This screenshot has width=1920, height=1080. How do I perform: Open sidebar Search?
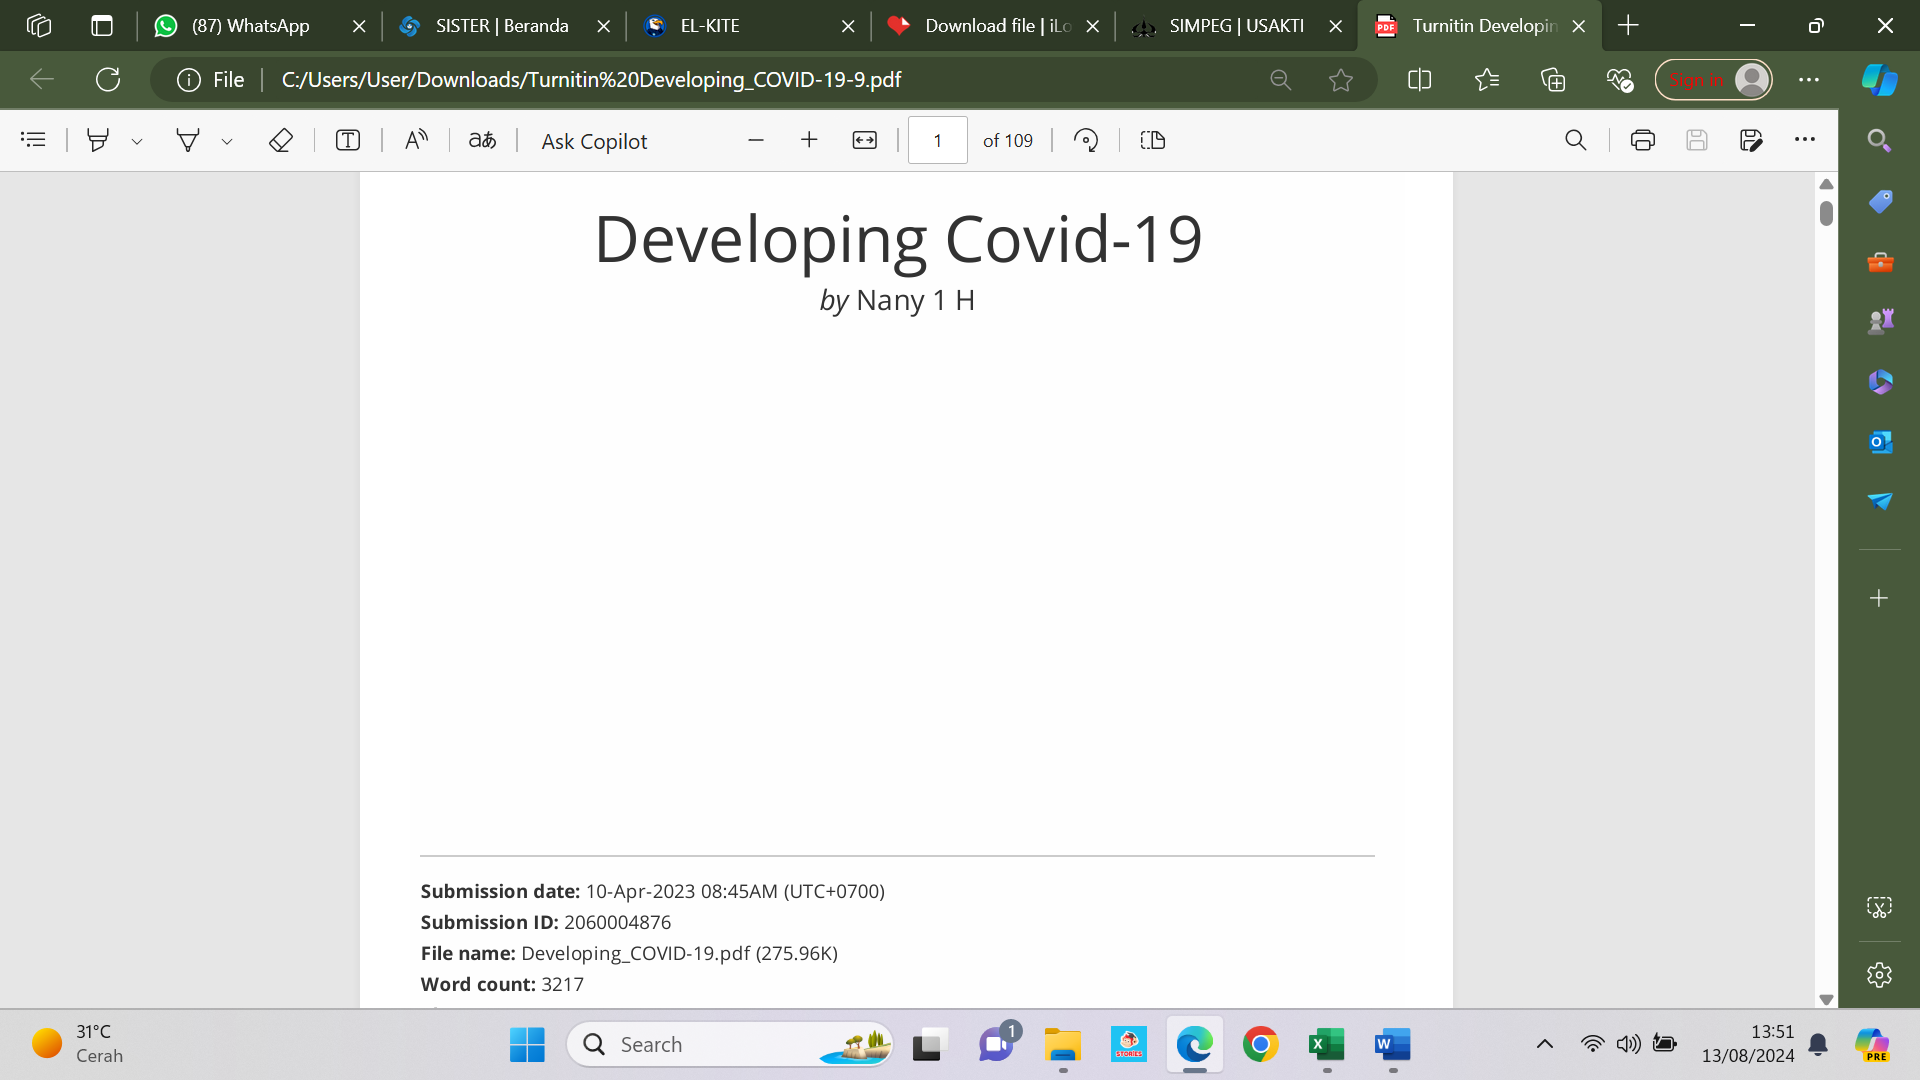pyautogui.click(x=1879, y=141)
